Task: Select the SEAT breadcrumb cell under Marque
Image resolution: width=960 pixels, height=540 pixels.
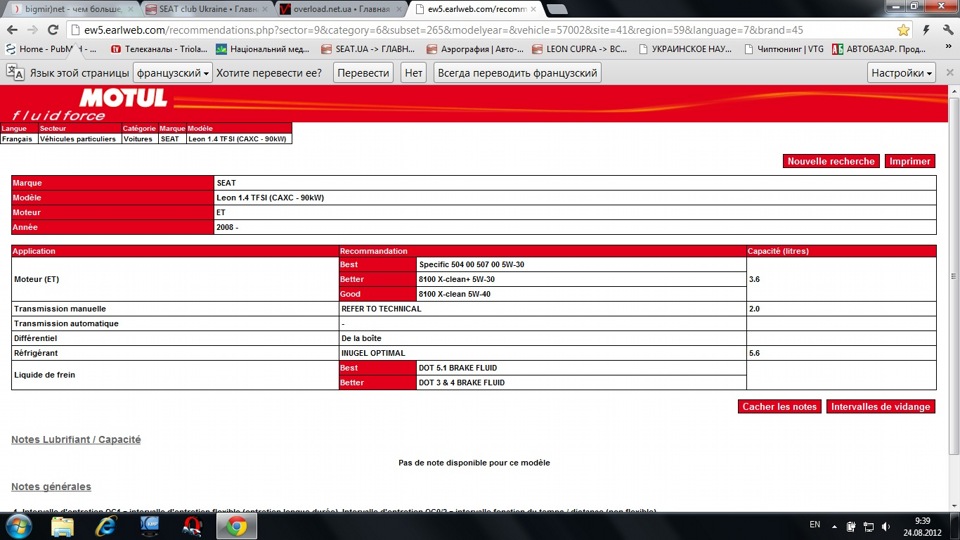Action: (172, 139)
